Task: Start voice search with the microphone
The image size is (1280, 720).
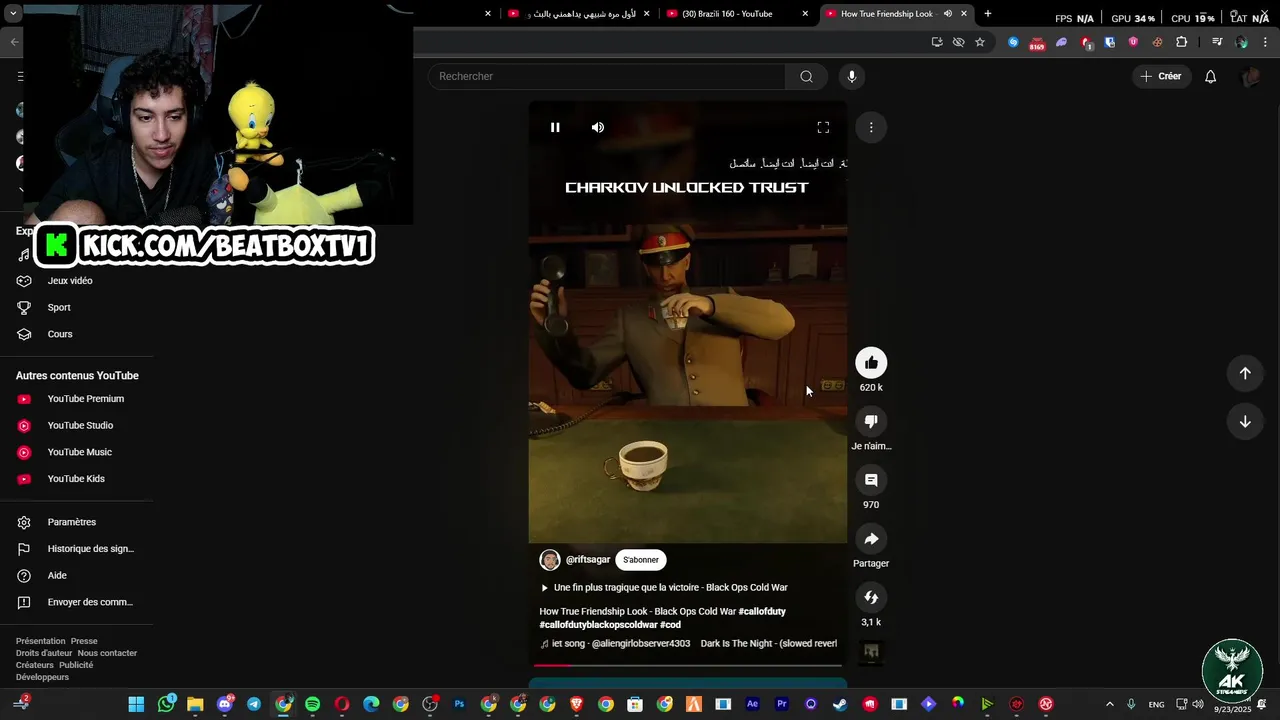Action: pos(852,76)
